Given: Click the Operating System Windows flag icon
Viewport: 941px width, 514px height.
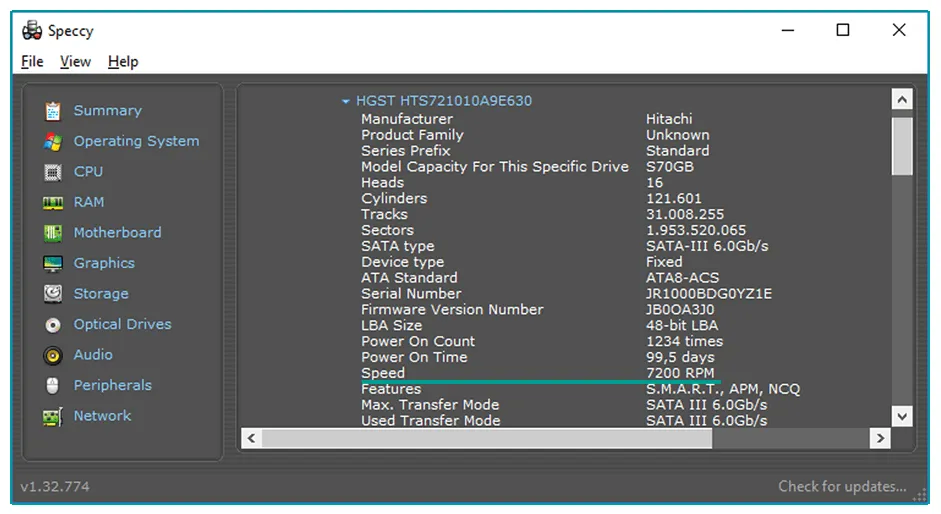Looking at the screenshot, I should [53, 142].
